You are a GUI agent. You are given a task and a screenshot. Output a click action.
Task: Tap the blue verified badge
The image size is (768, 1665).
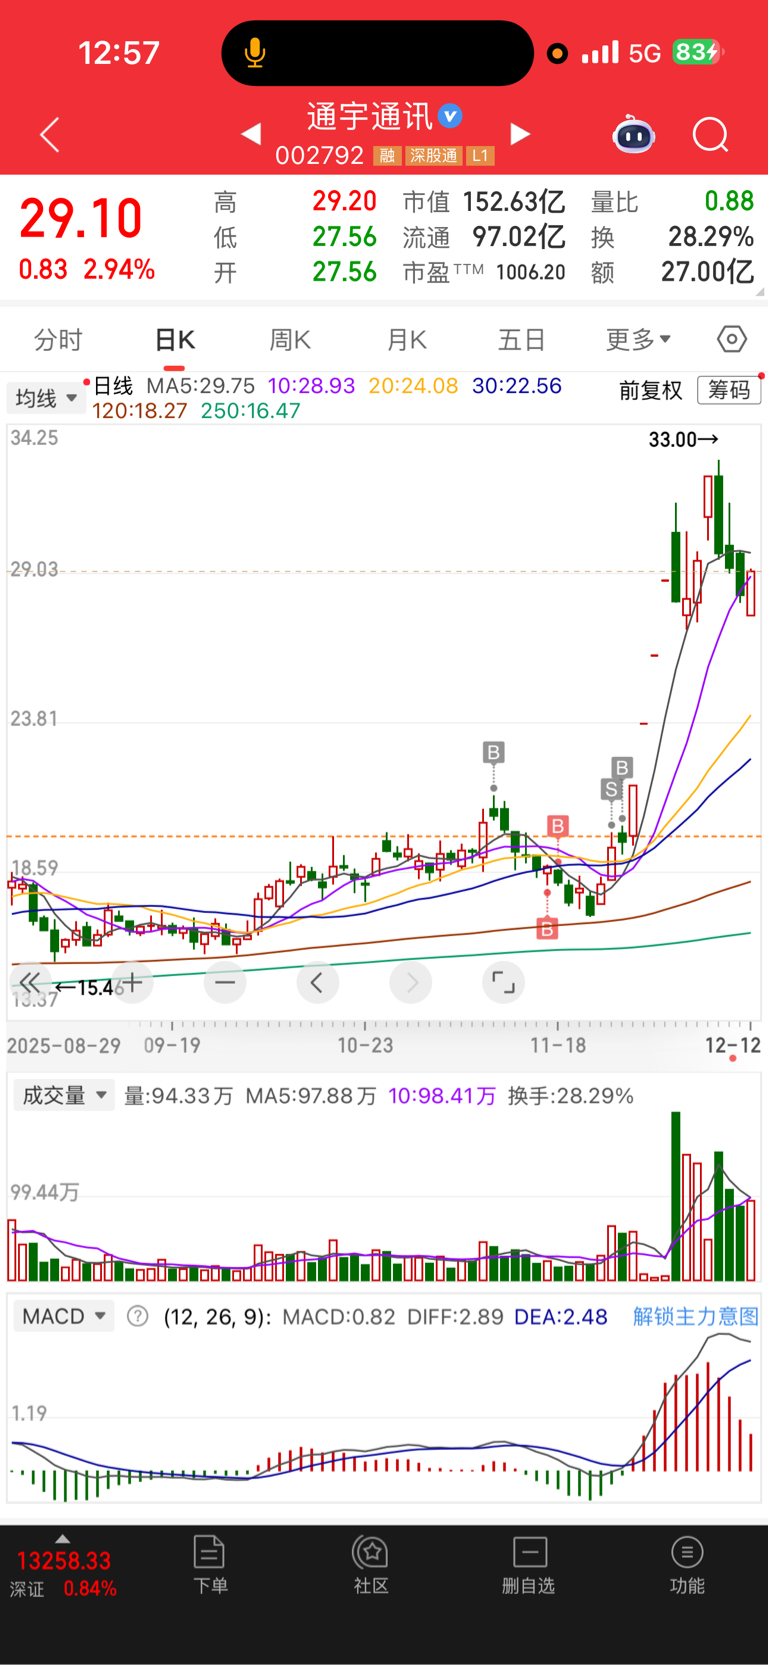pos(451,116)
